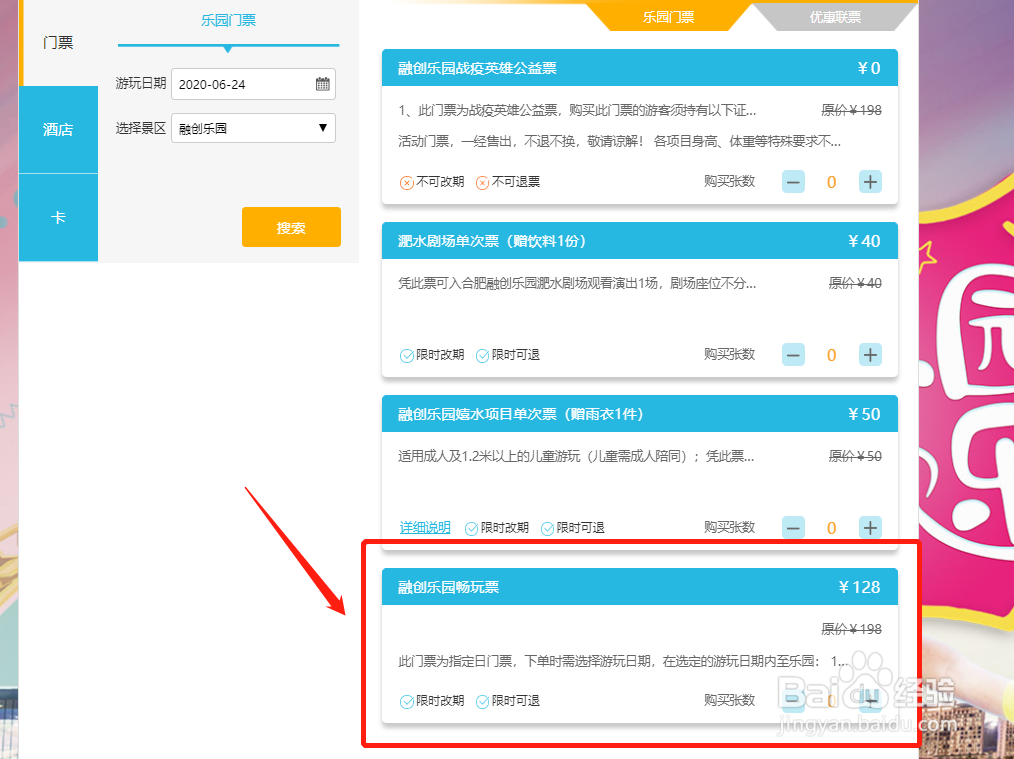
Task: Click the 限时可退 check icon under 嬉水项目单次票
Action: coord(547,529)
